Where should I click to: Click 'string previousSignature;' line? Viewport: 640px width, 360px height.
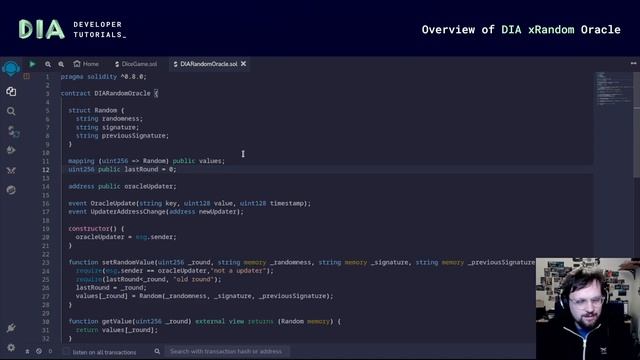[x=122, y=136]
